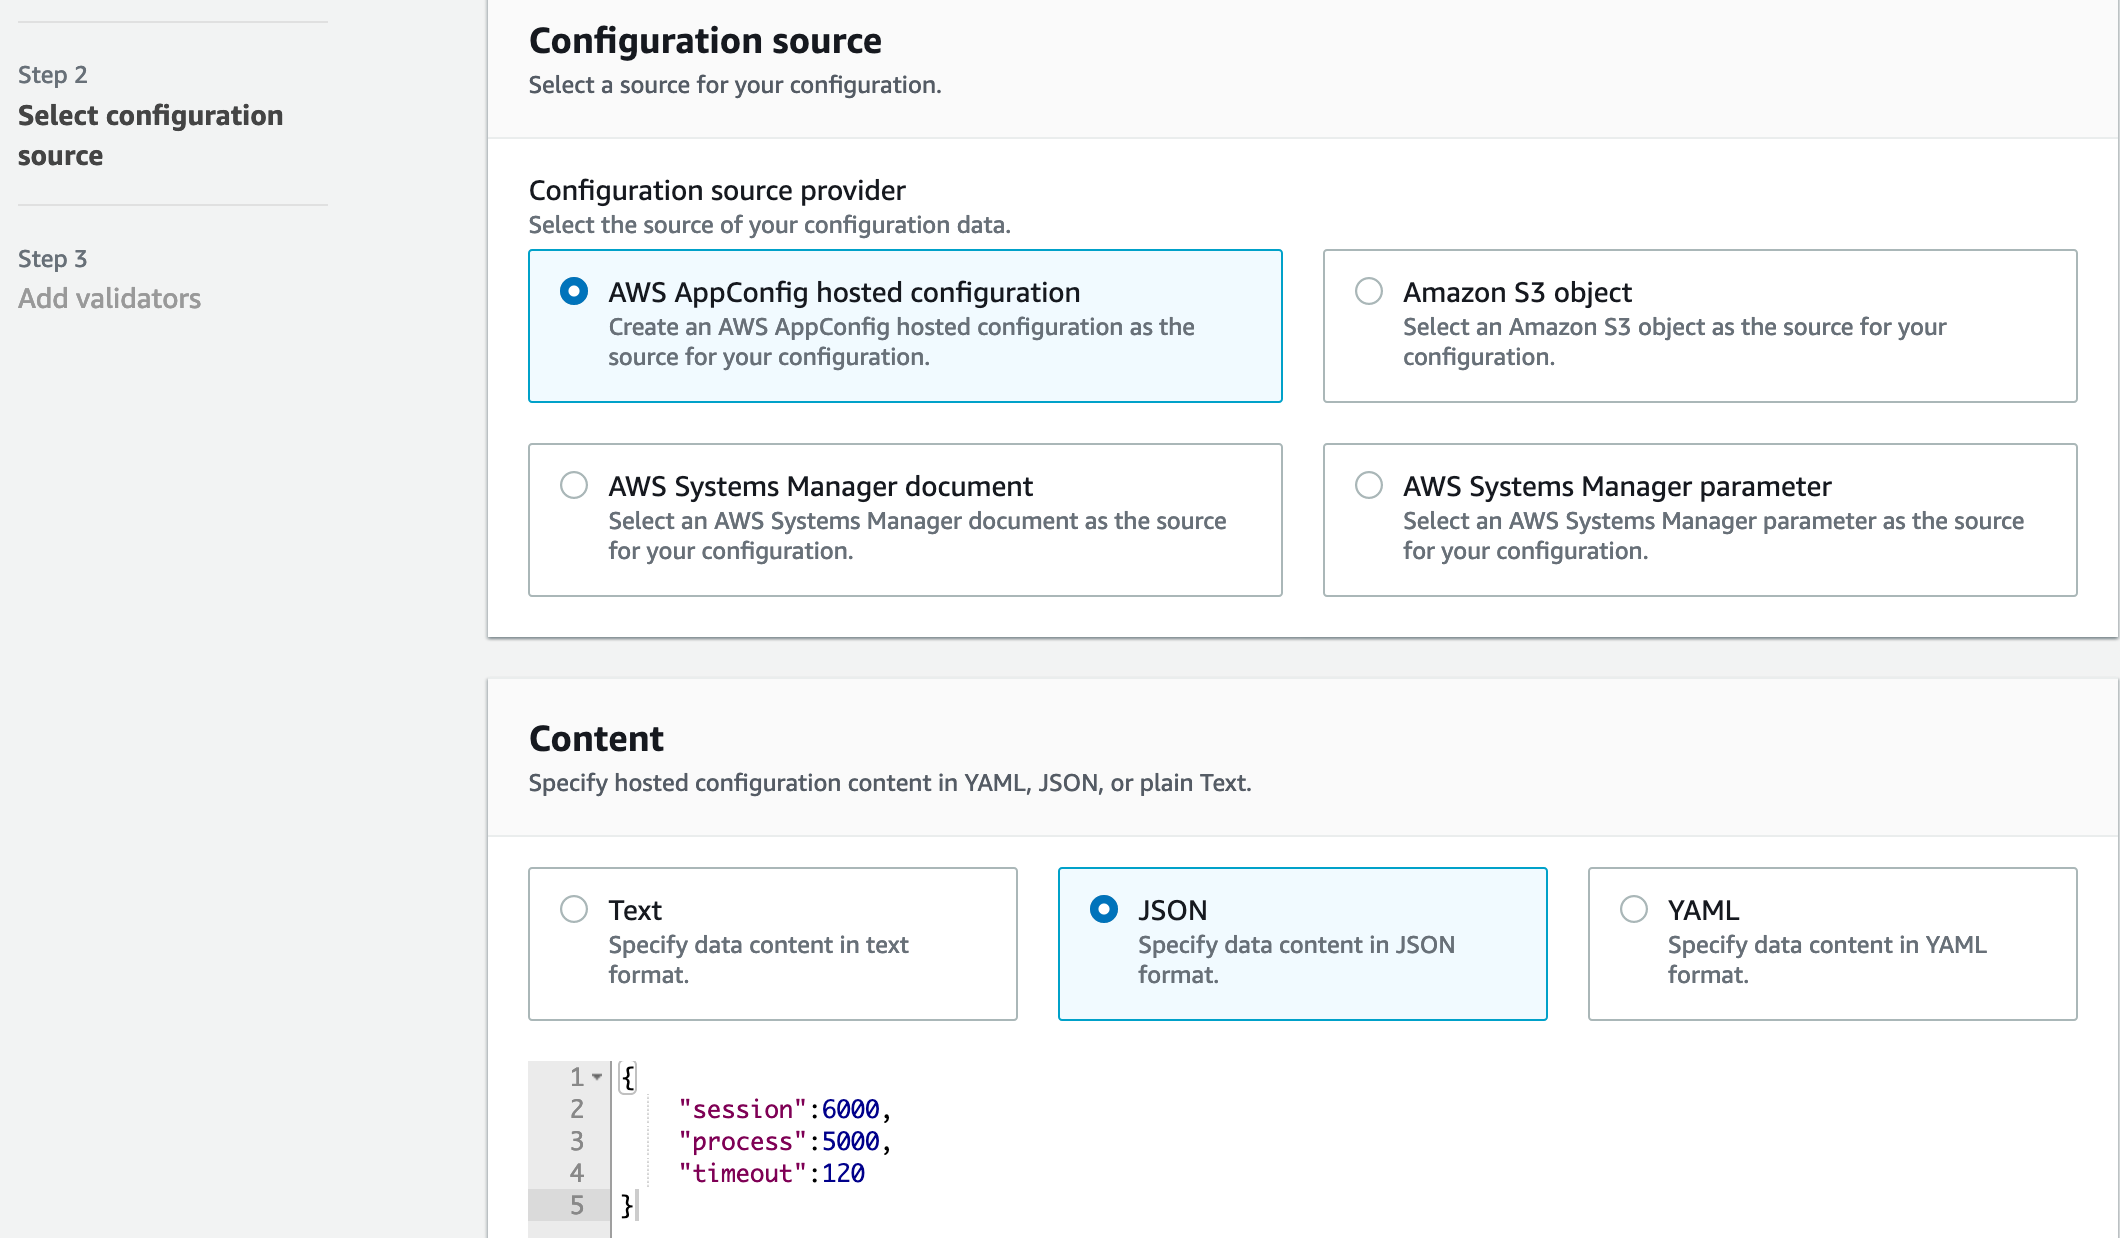Click line number 3 in gutter

pyautogui.click(x=577, y=1141)
